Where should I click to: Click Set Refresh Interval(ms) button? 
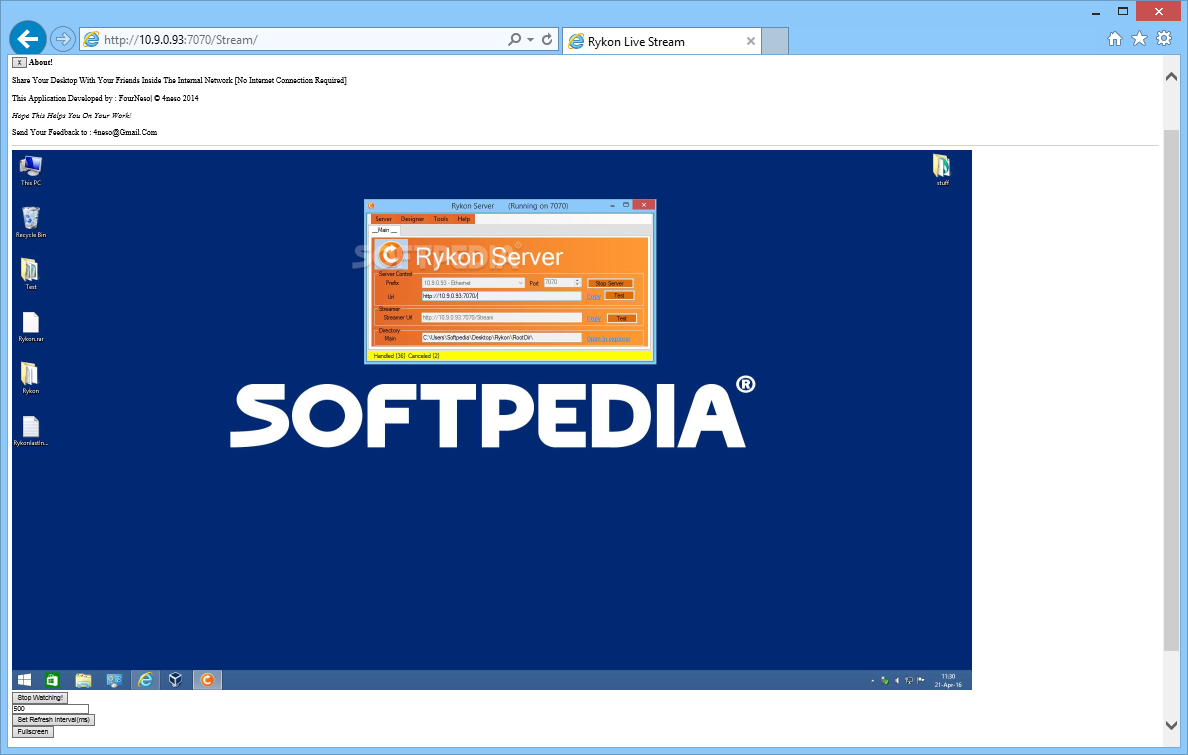point(54,719)
